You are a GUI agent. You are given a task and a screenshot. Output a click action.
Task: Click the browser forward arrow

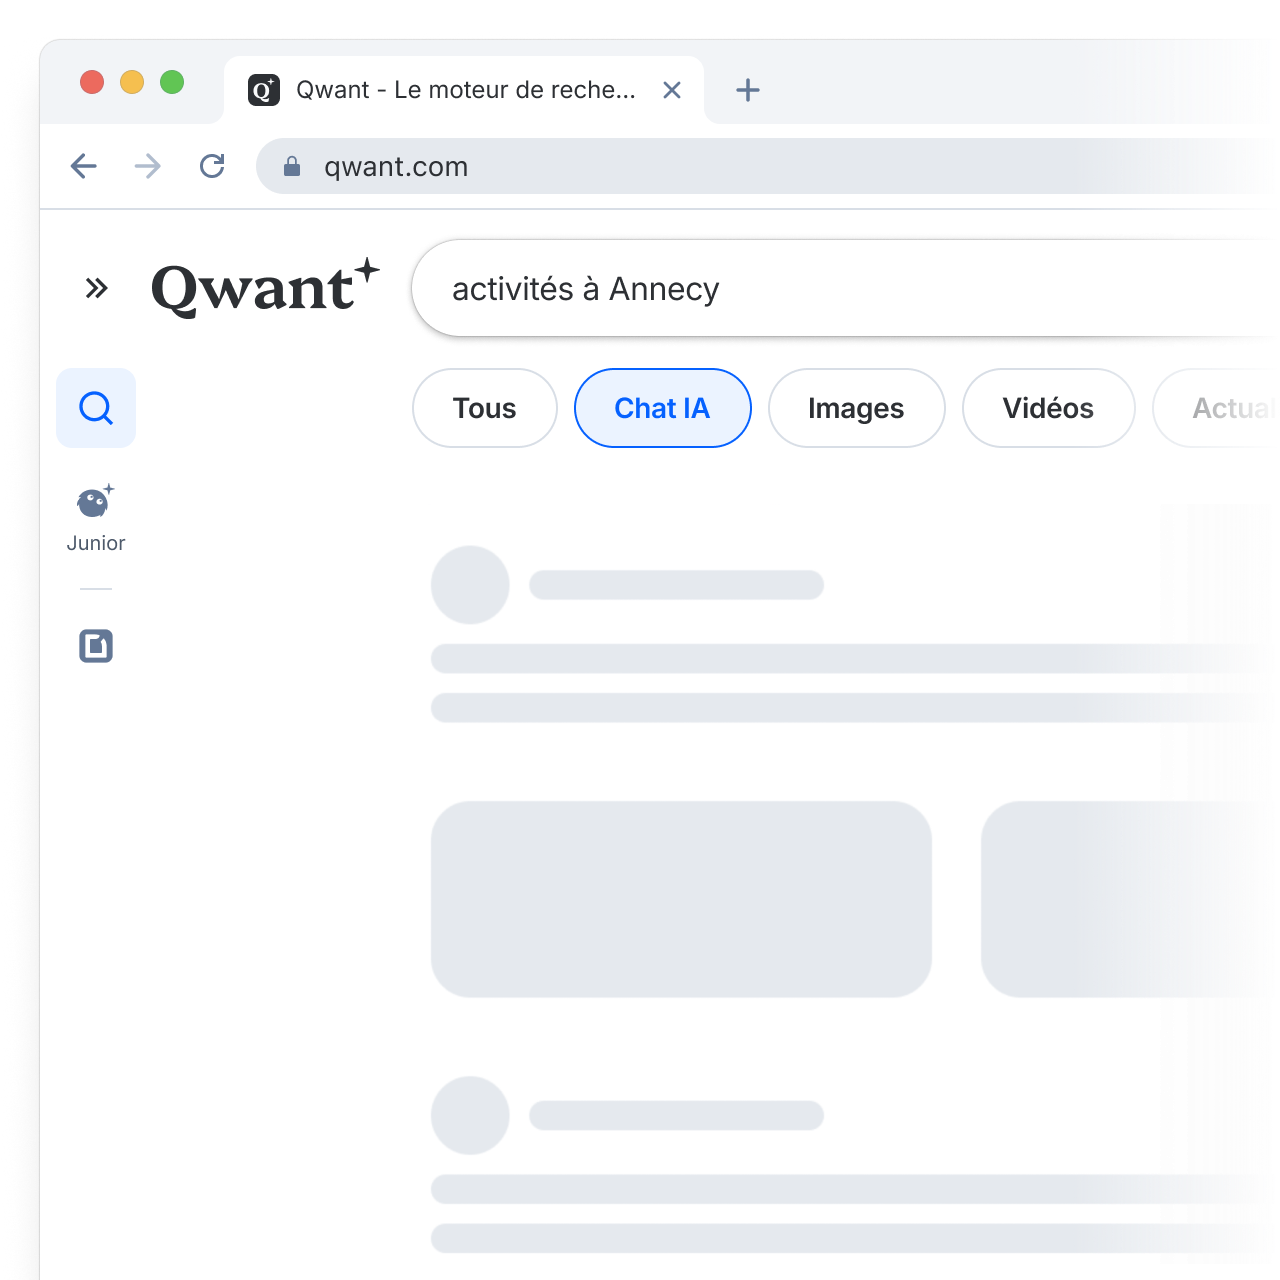click(x=148, y=166)
